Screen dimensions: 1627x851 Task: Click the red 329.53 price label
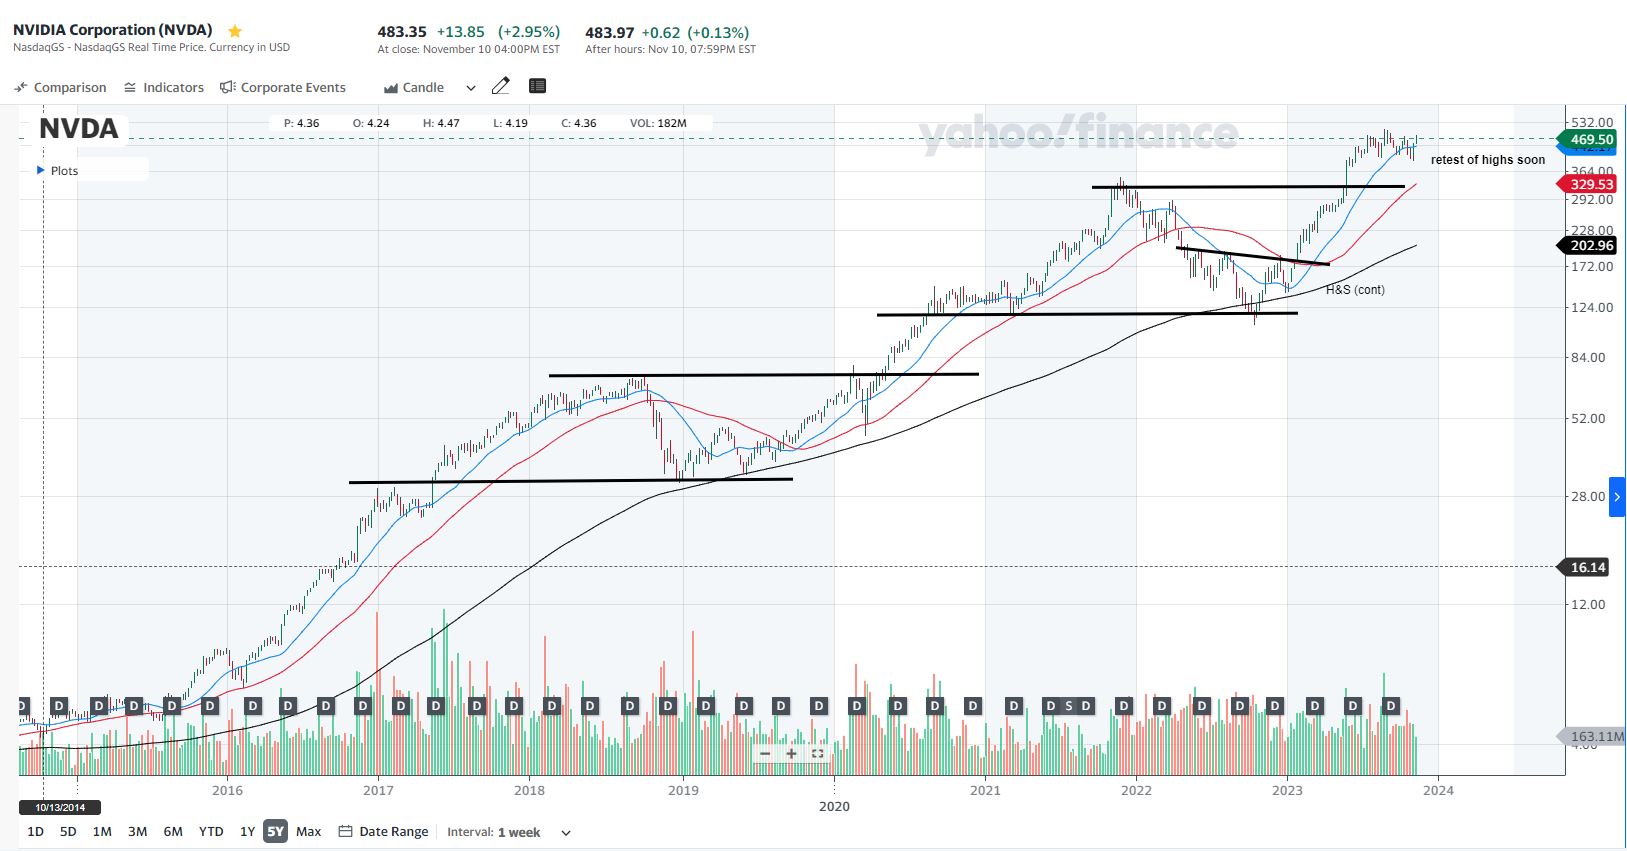(1590, 184)
